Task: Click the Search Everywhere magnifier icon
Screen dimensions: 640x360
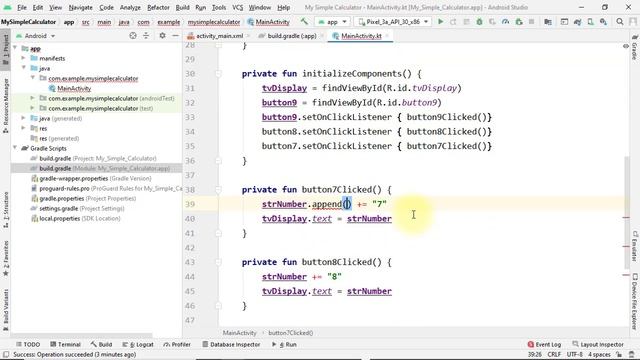Action: (620, 22)
